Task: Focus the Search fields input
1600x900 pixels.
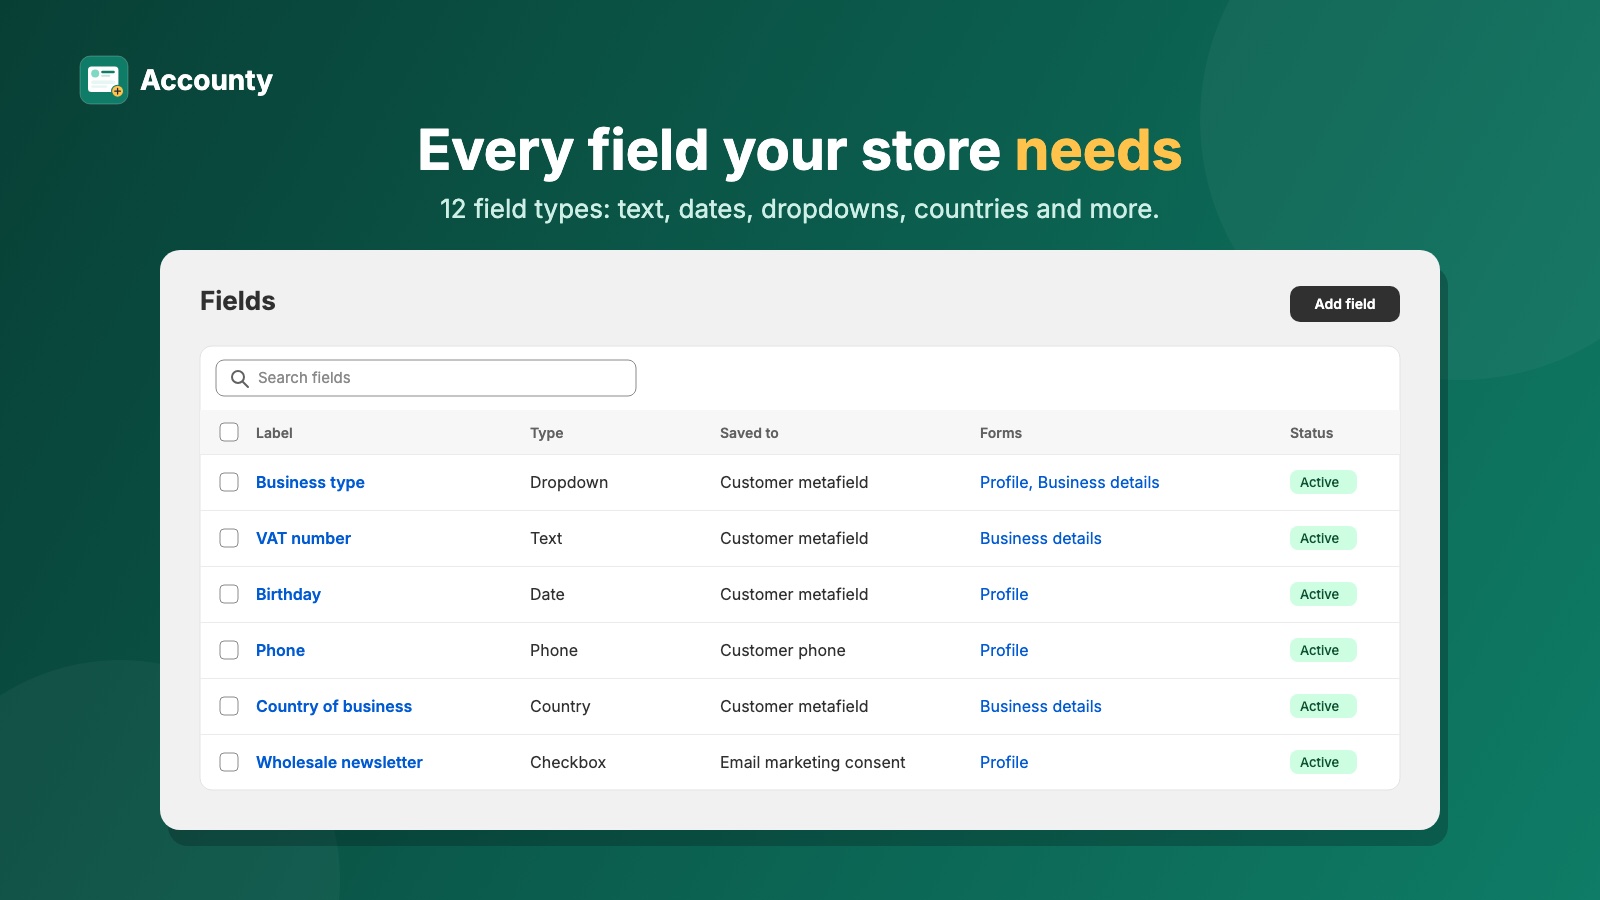Action: (426, 378)
